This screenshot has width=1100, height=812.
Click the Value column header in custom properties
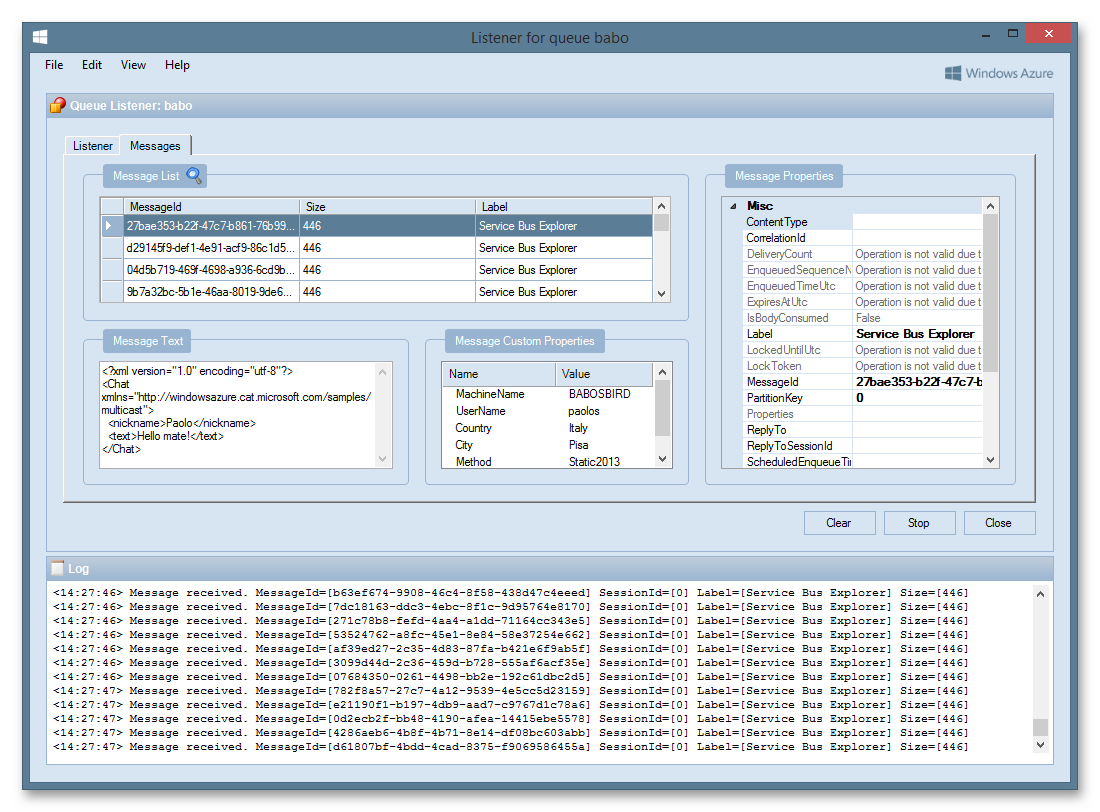point(605,374)
